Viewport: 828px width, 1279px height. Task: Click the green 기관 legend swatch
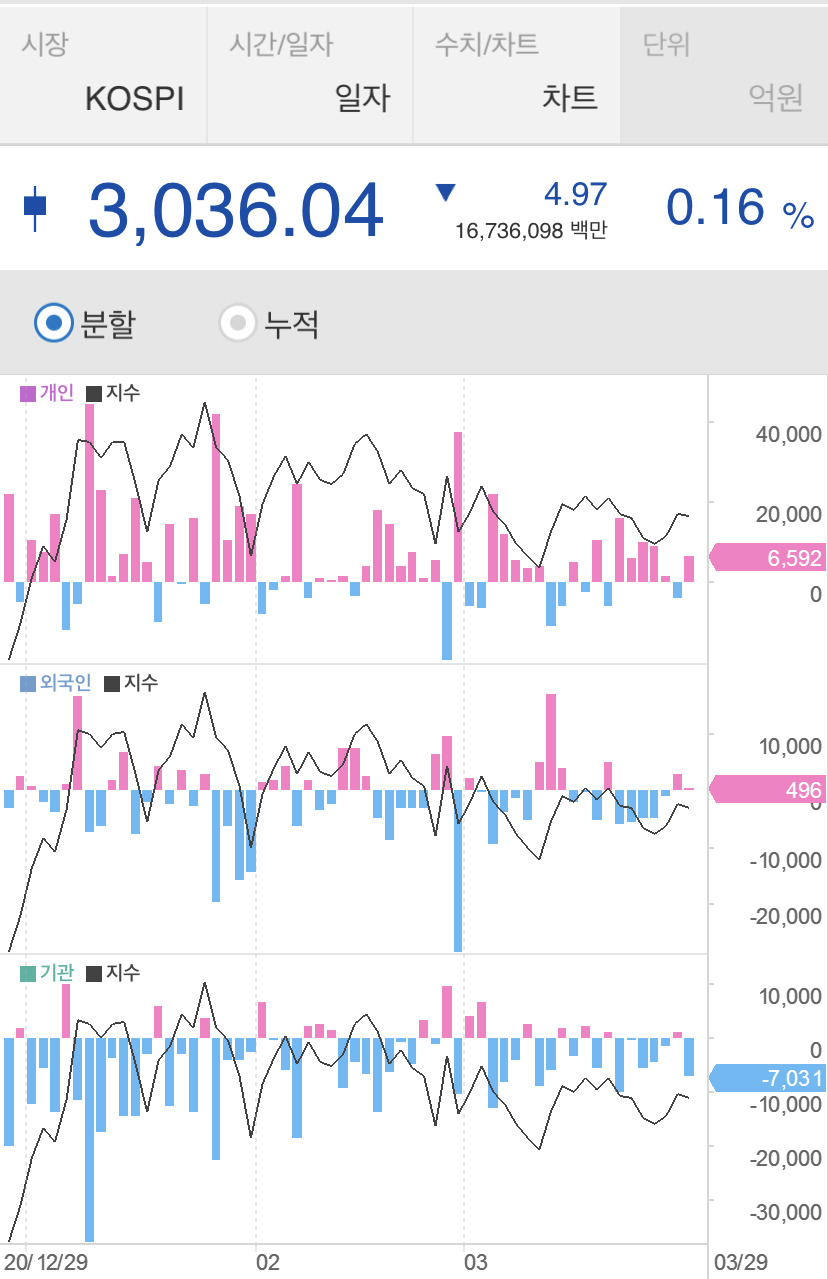[x=28, y=973]
